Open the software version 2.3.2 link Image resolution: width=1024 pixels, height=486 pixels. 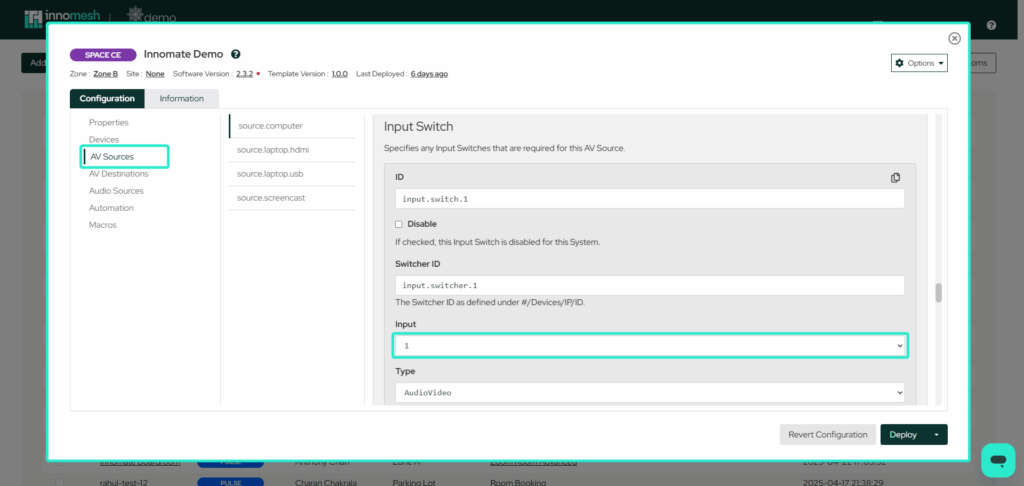pyautogui.click(x=244, y=74)
